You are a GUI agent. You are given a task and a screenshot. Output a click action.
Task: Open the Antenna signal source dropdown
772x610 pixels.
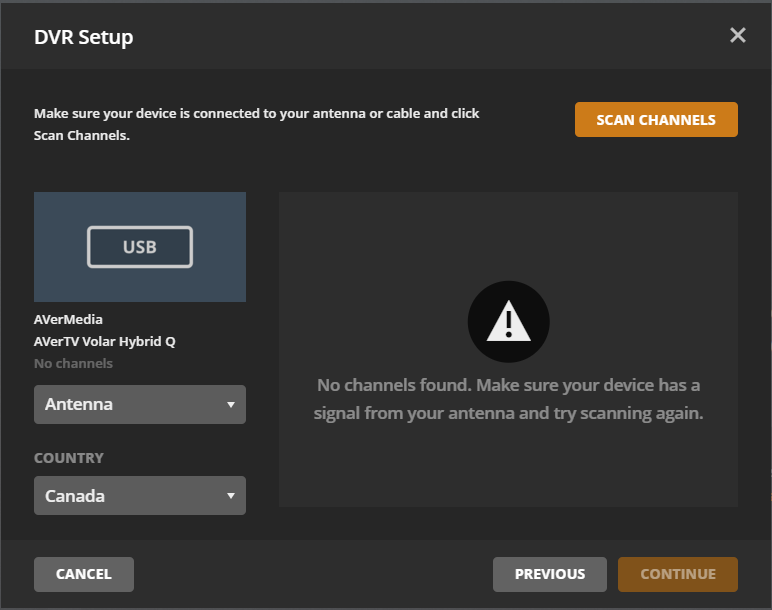130,405
